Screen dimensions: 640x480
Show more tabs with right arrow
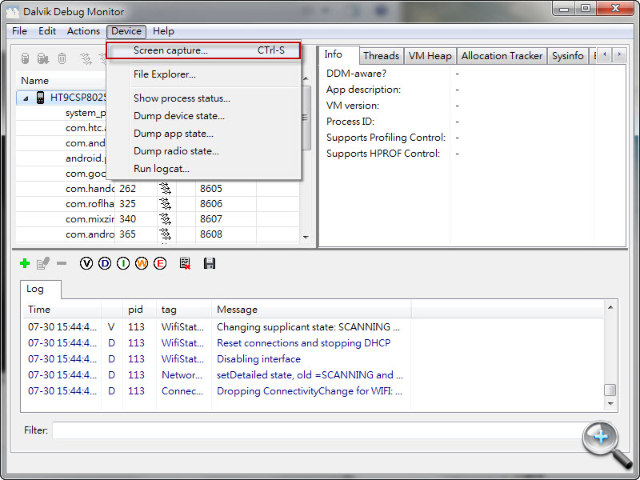click(x=619, y=55)
